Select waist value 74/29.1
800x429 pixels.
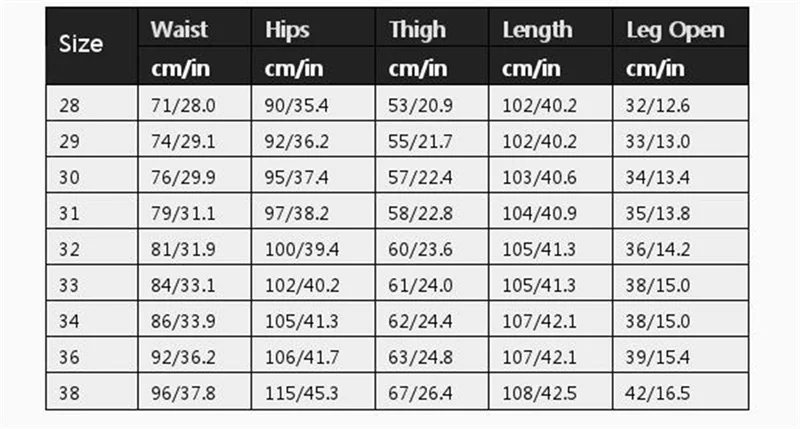click(183, 141)
